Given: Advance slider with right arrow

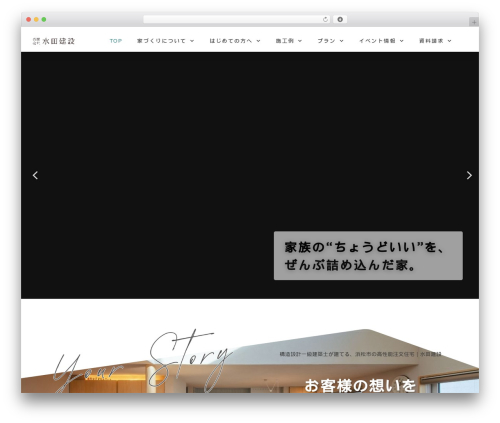Looking at the screenshot, I should 469,175.
